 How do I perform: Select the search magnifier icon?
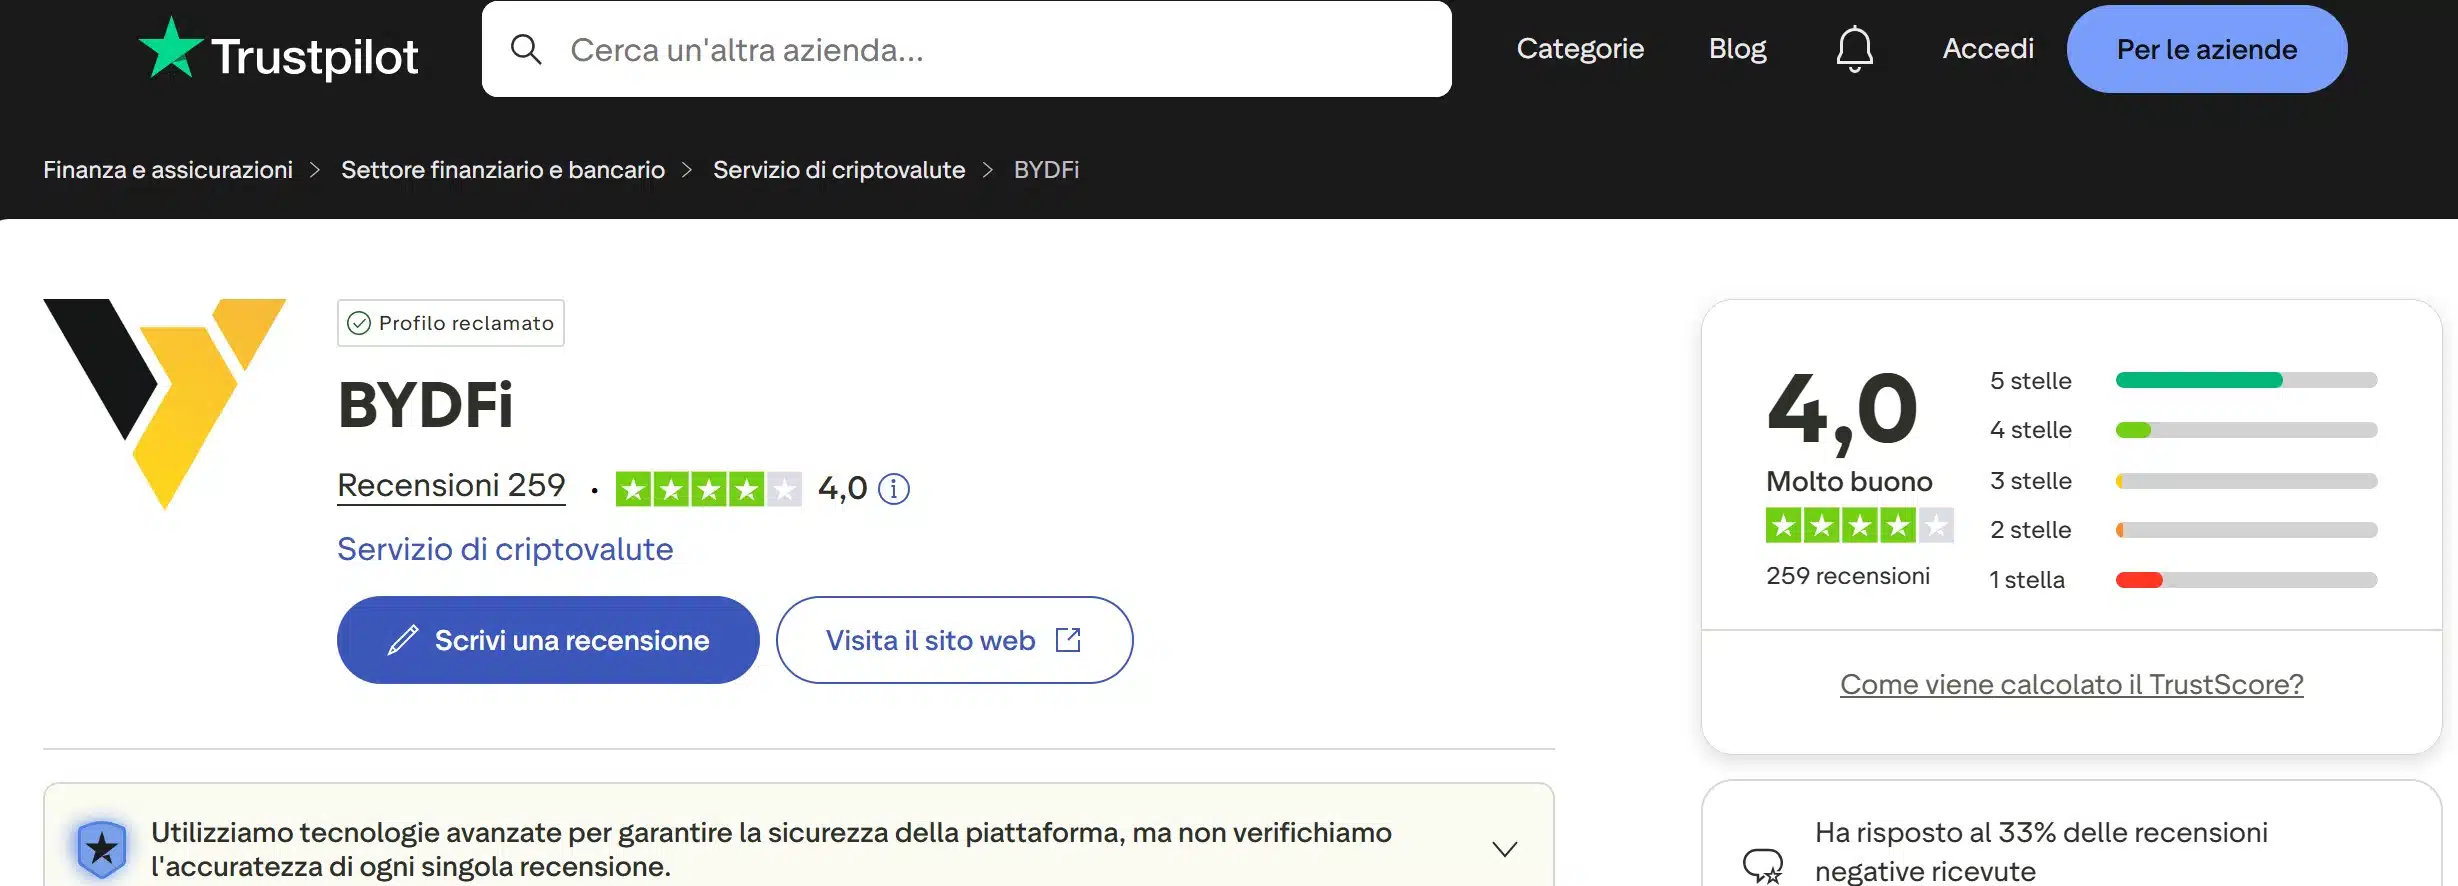pyautogui.click(x=527, y=48)
